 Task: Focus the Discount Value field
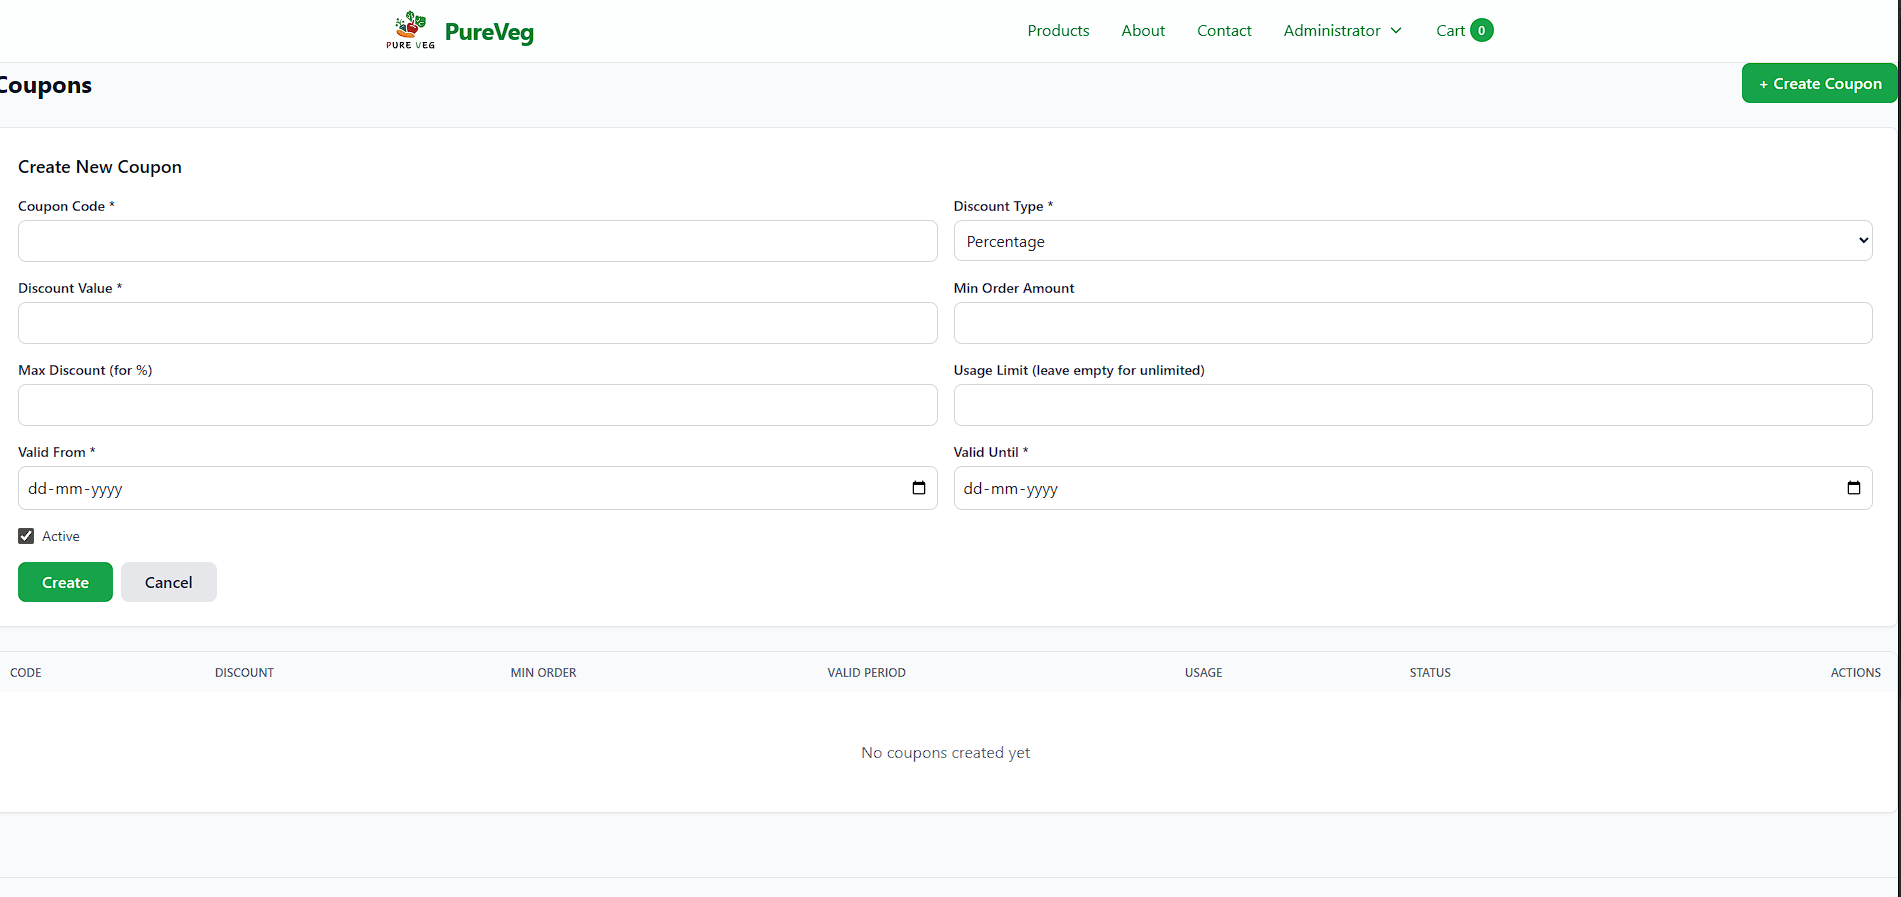coord(478,323)
